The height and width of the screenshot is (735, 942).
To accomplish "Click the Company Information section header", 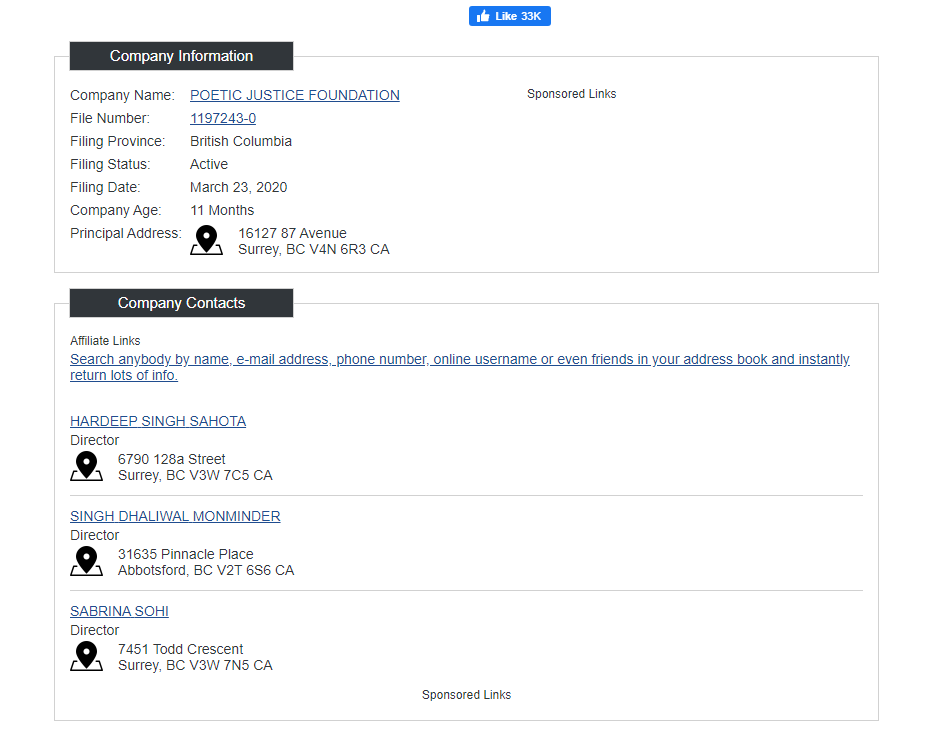I will [x=181, y=56].
